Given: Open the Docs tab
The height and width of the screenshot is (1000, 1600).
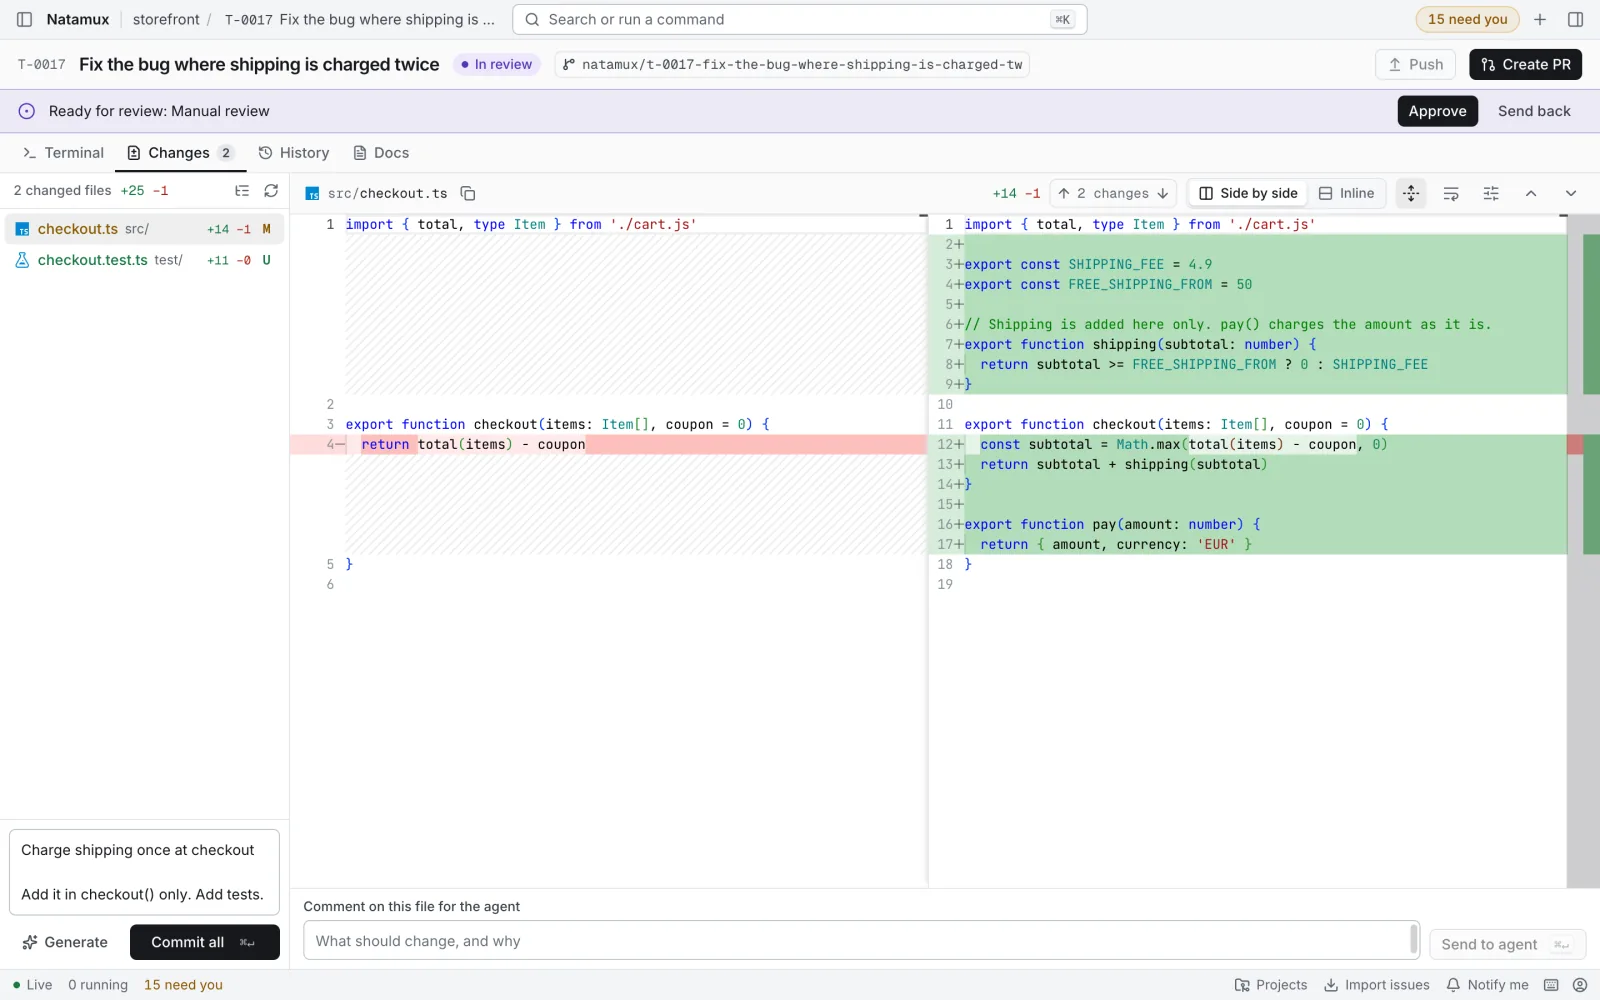Looking at the screenshot, I should (381, 153).
